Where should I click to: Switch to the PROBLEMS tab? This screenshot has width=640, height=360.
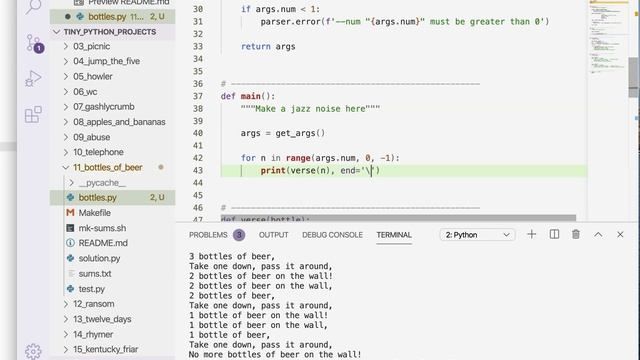[x=208, y=235]
